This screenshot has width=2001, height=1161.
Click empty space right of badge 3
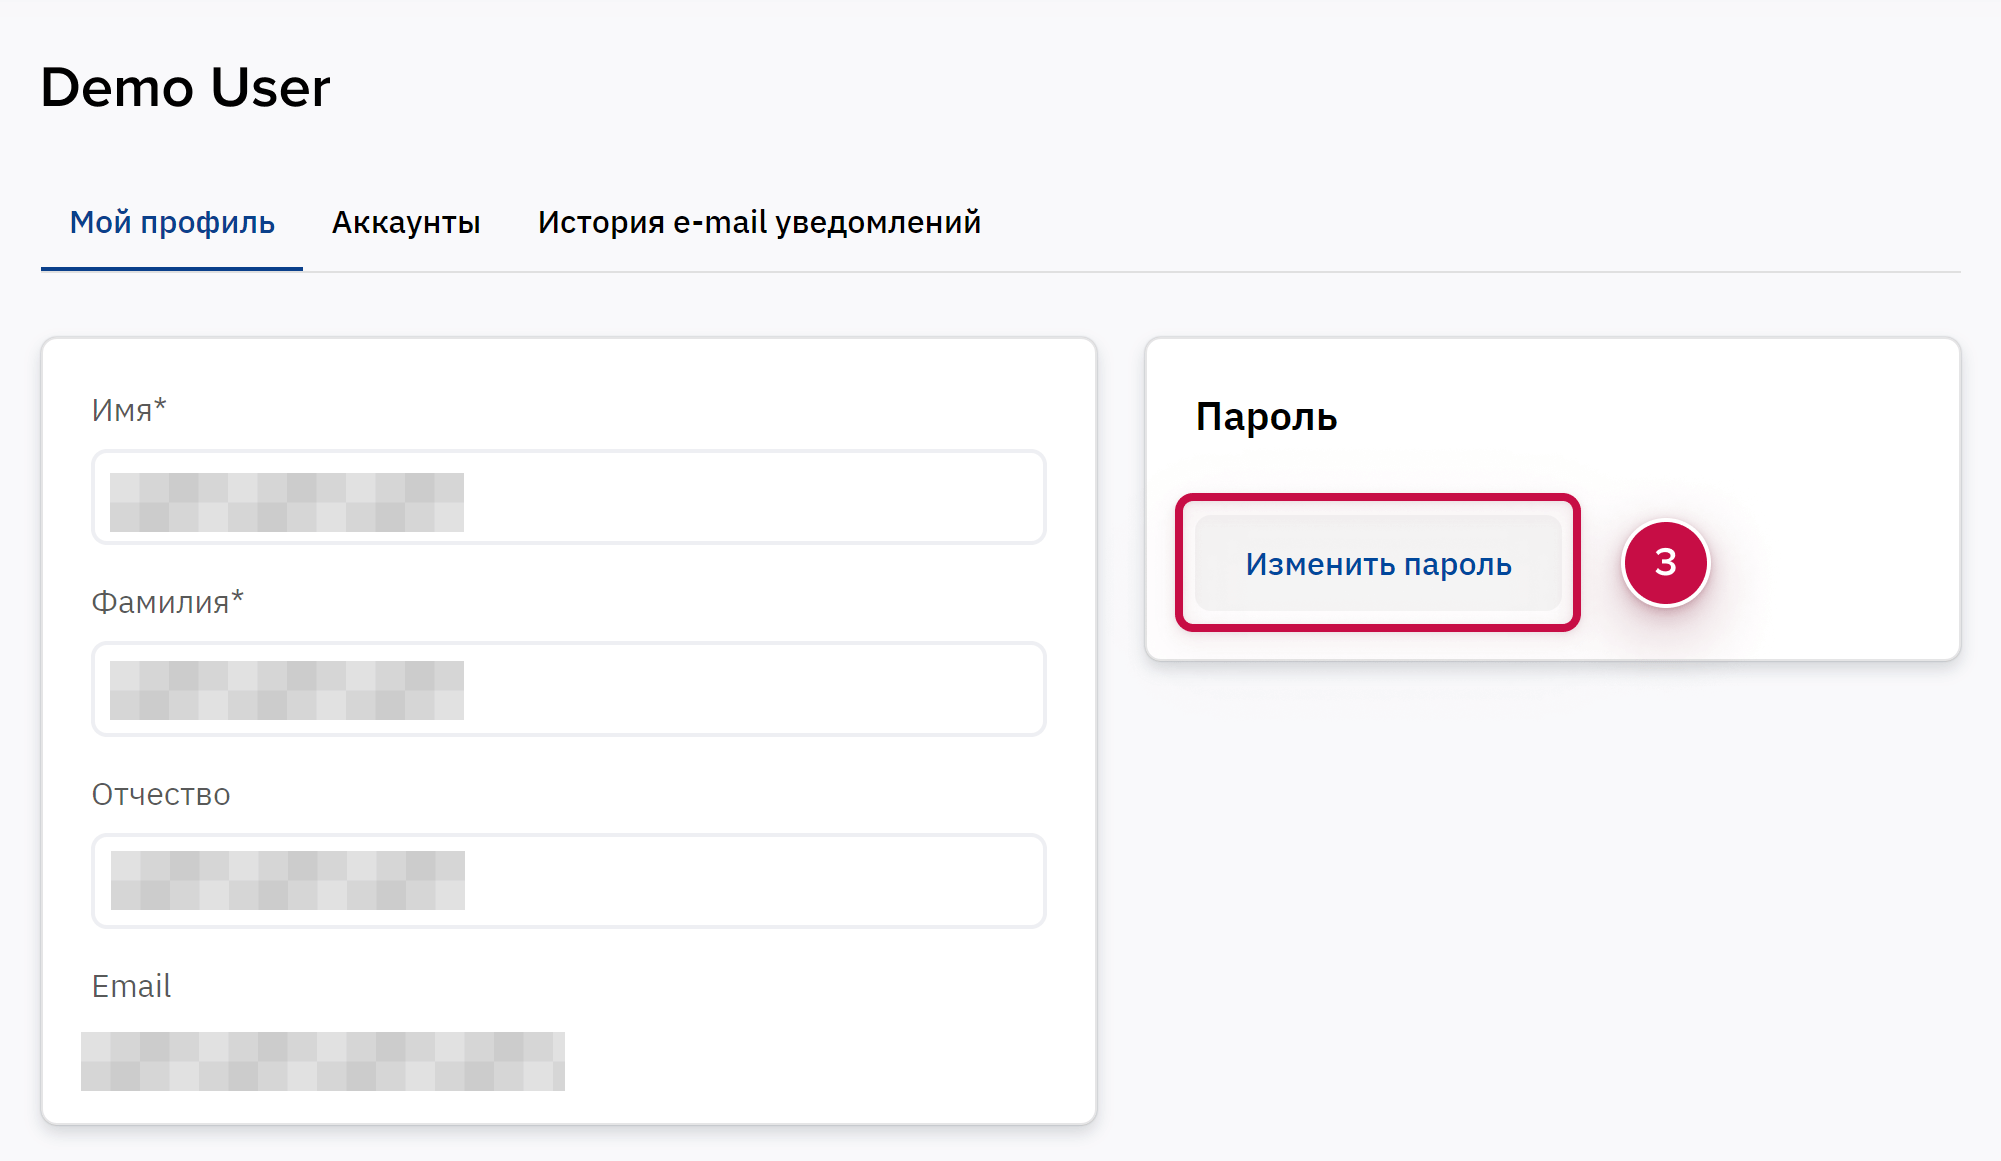click(1840, 563)
